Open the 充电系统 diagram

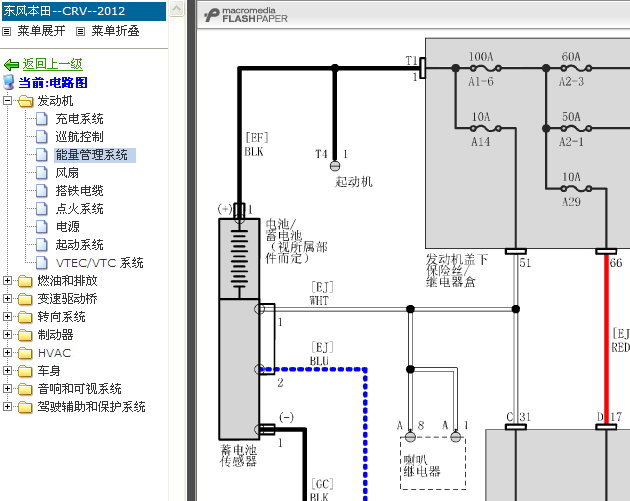[80, 119]
